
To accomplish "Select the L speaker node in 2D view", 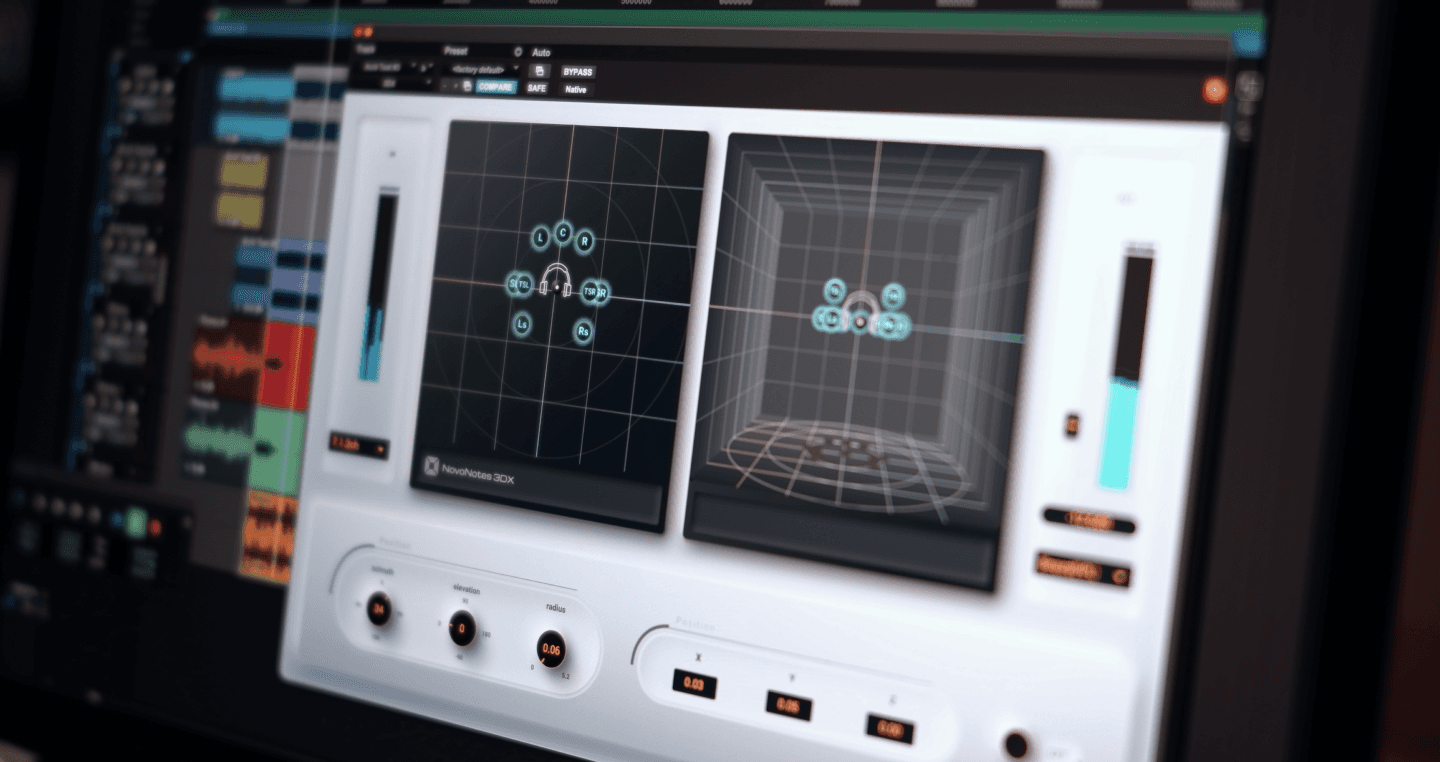I will (541, 238).
